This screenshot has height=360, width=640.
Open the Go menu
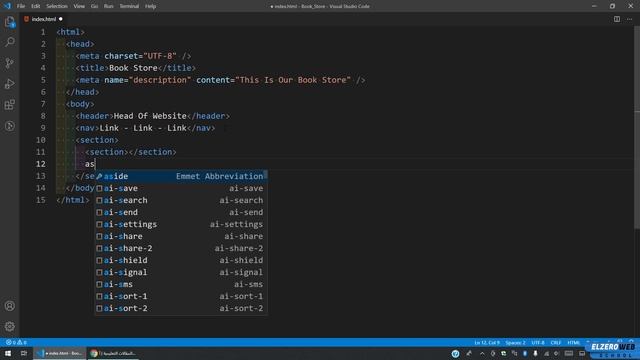click(94, 6)
